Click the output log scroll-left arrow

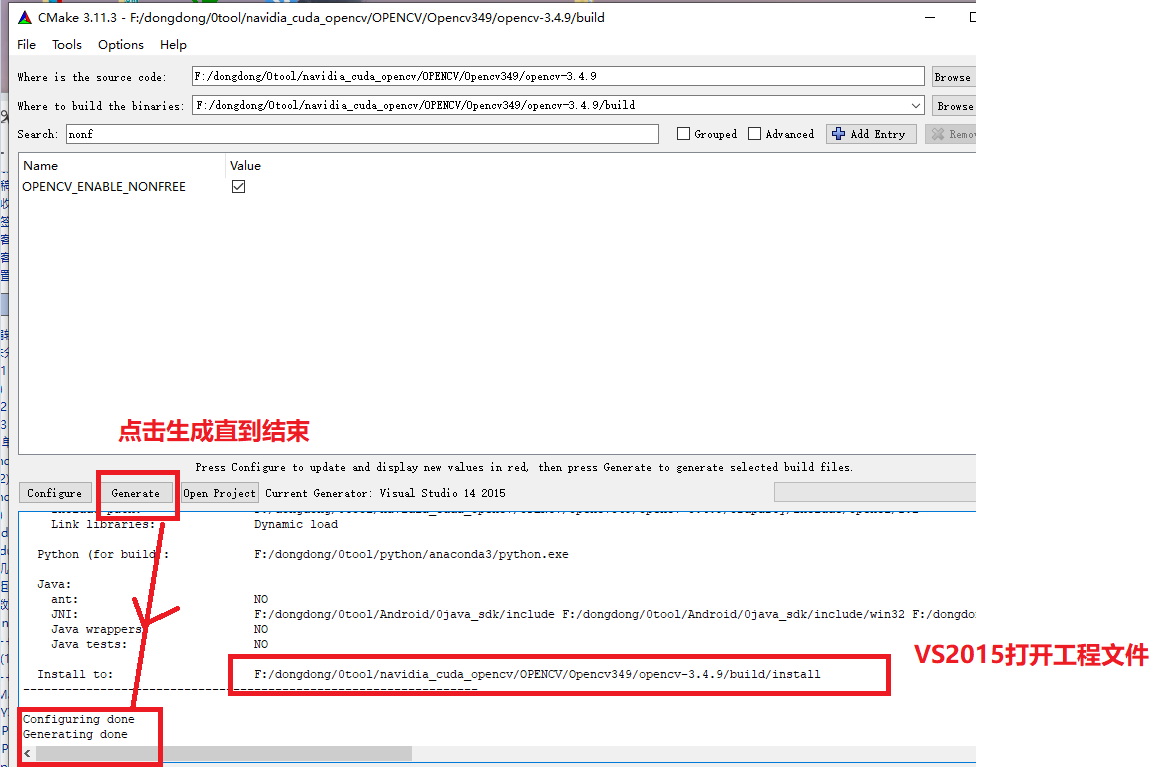28,754
